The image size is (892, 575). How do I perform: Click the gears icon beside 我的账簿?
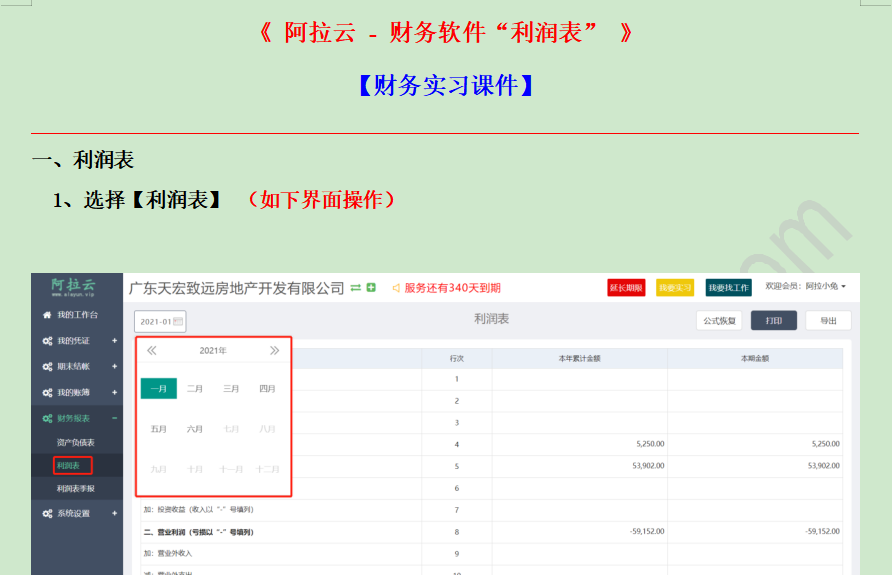[47, 392]
